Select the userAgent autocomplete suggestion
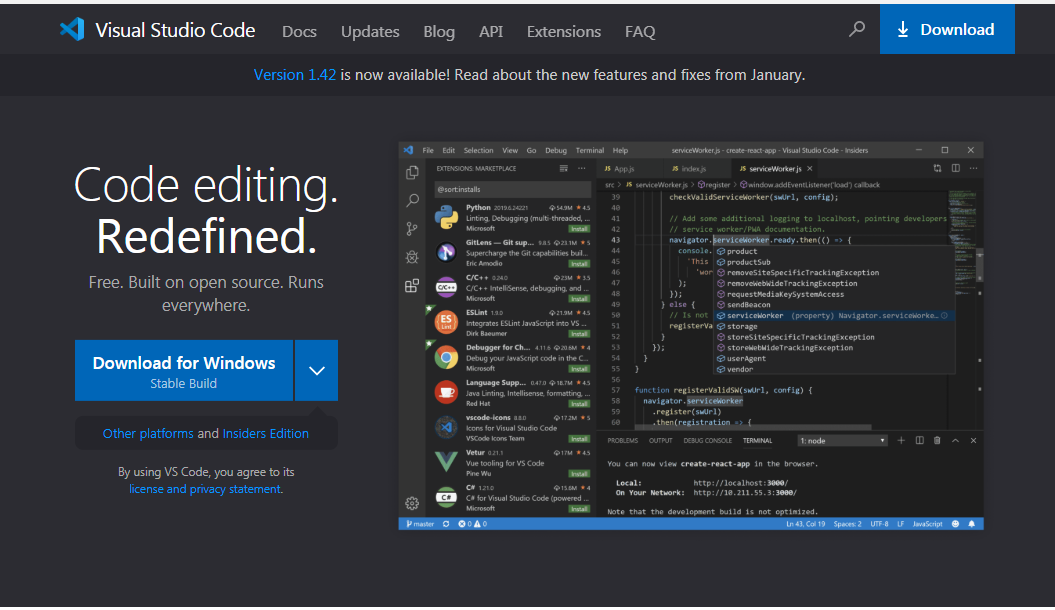Image resolution: width=1055 pixels, height=610 pixels. (834, 358)
